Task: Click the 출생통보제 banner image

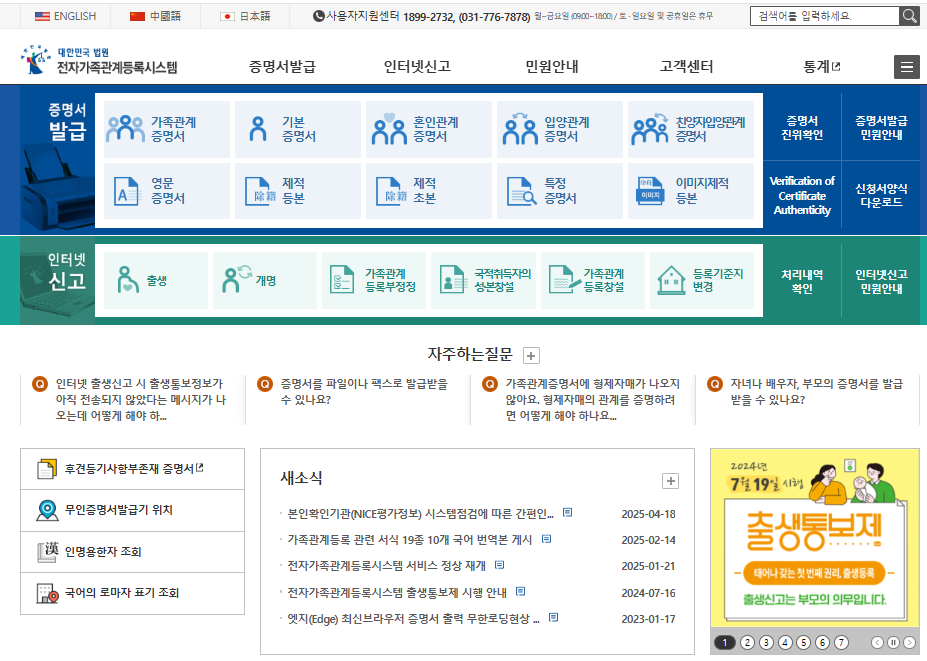Action: click(x=815, y=537)
